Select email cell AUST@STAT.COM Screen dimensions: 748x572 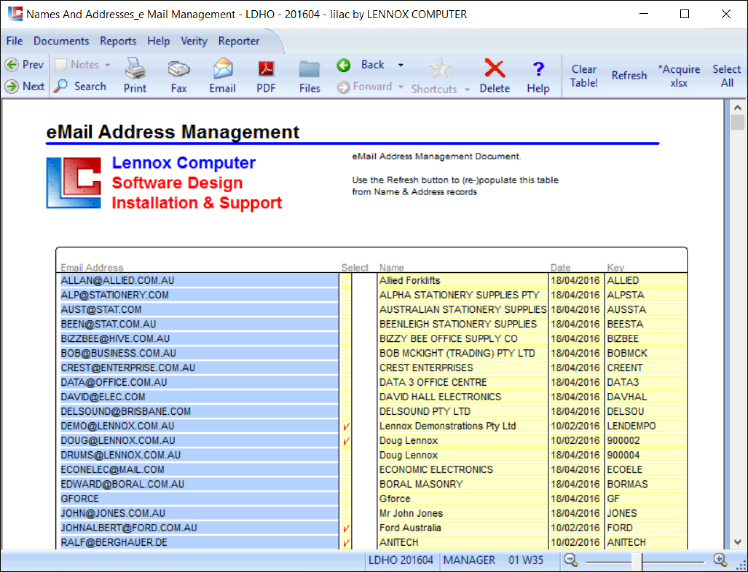[197, 310]
